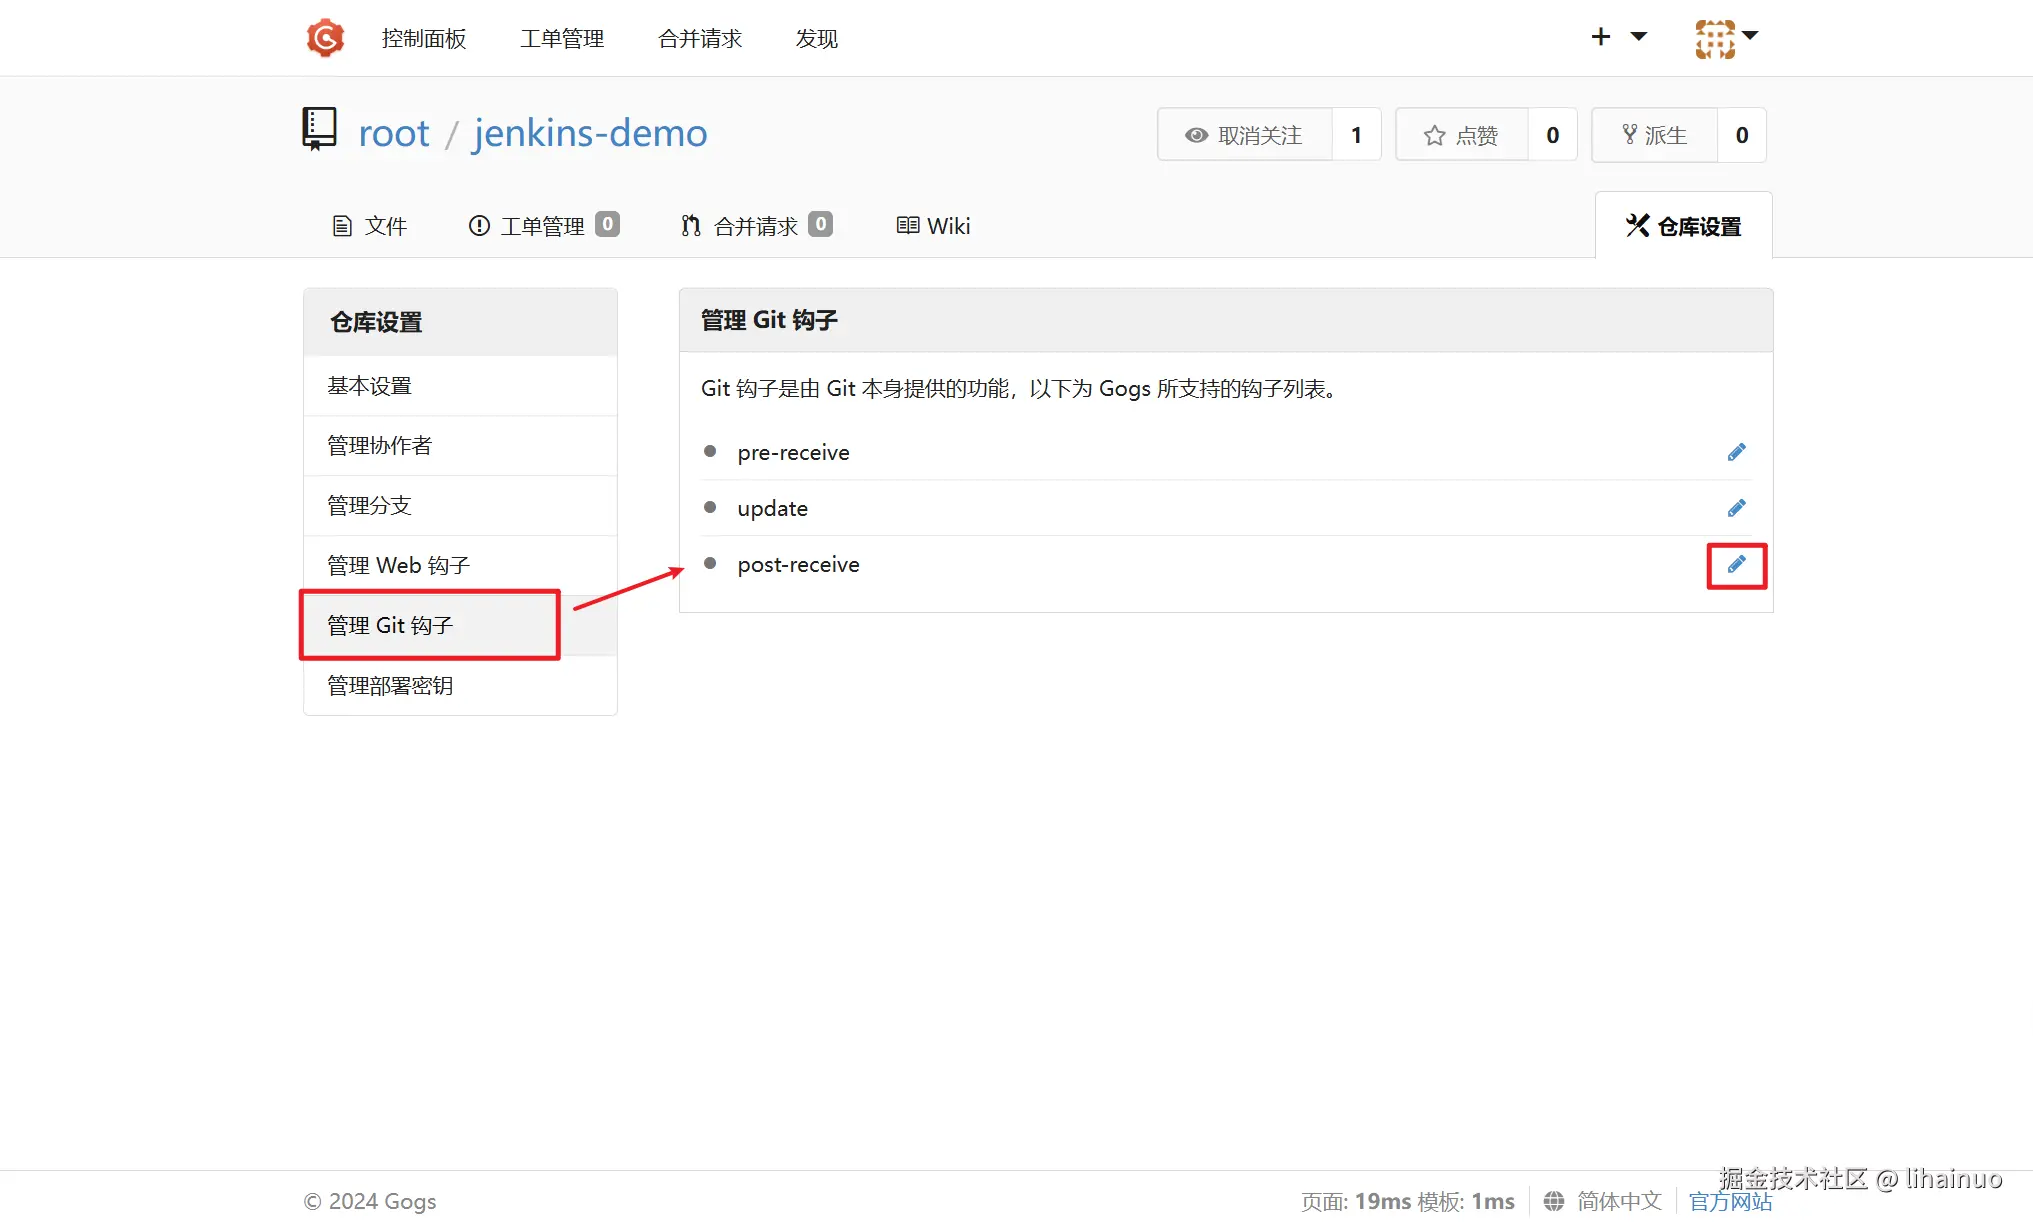2033x1223 pixels.
Task: Edit the pre-receive hook via pencil icon
Action: (1736, 451)
